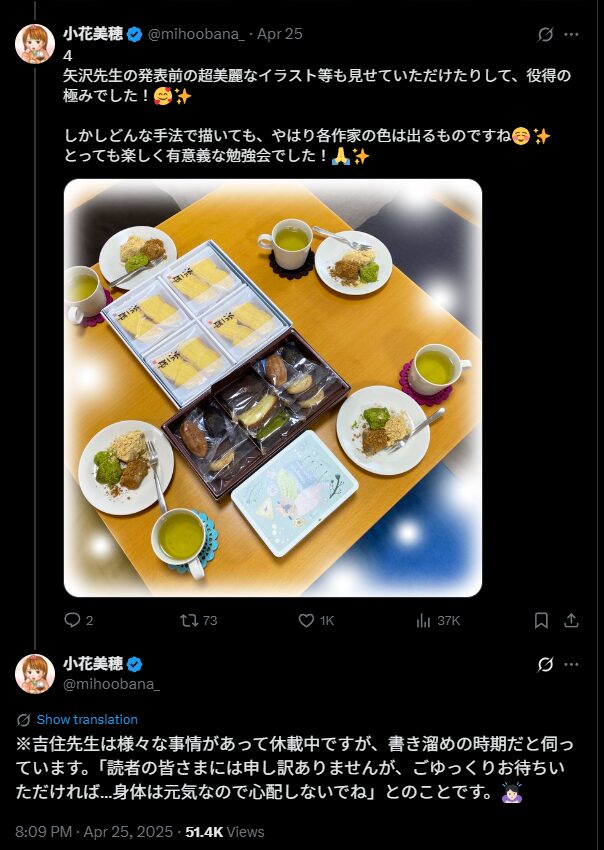604x850 pixels.
Task: Click Show translation link
Action: tap(87, 719)
